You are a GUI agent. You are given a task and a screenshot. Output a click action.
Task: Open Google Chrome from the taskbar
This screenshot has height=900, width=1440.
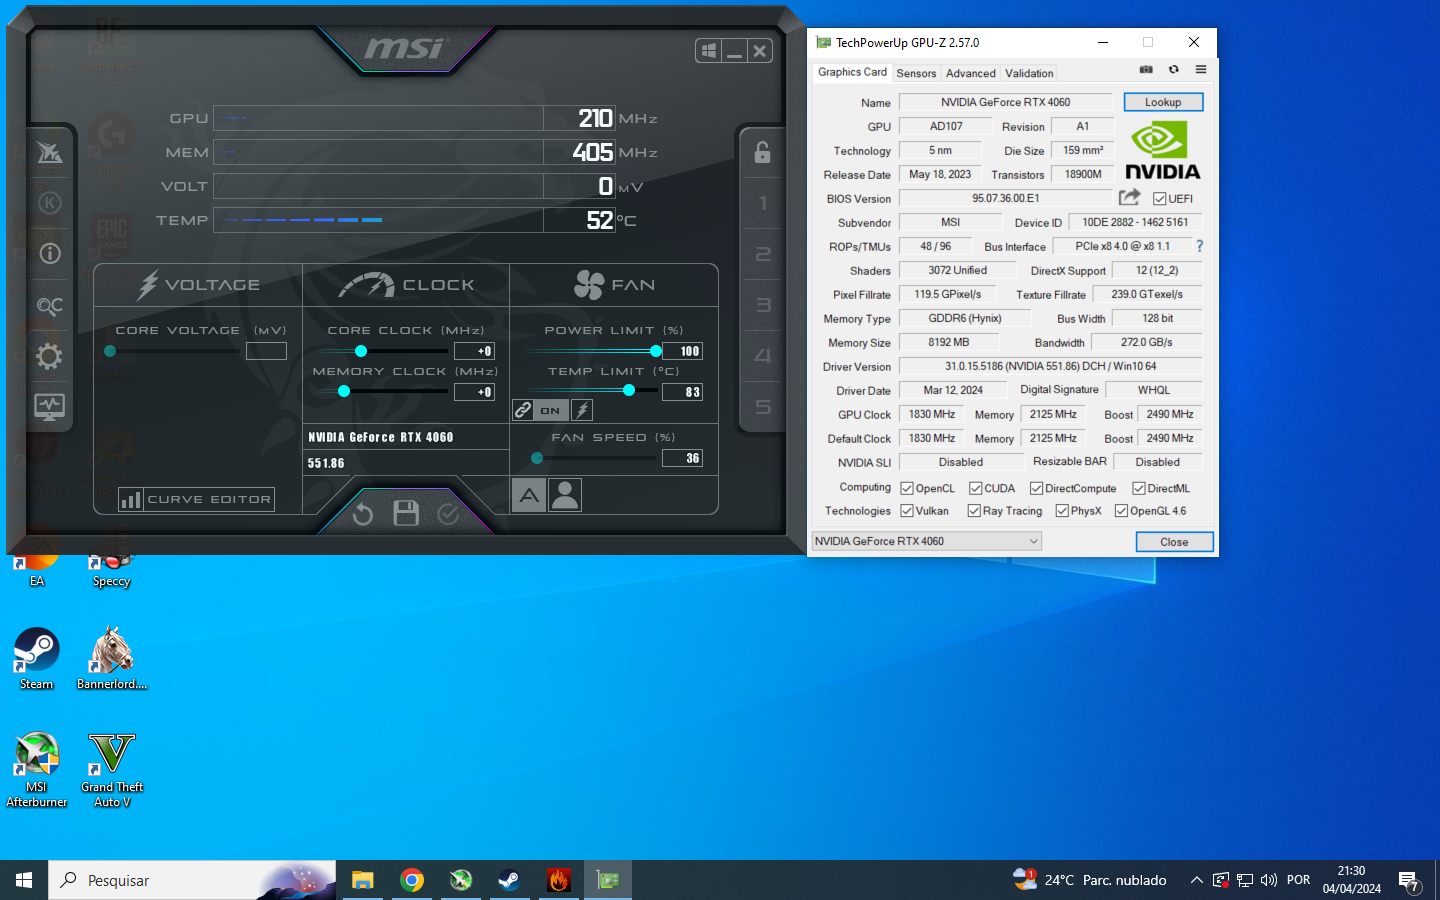pyautogui.click(x=411, y=880)
